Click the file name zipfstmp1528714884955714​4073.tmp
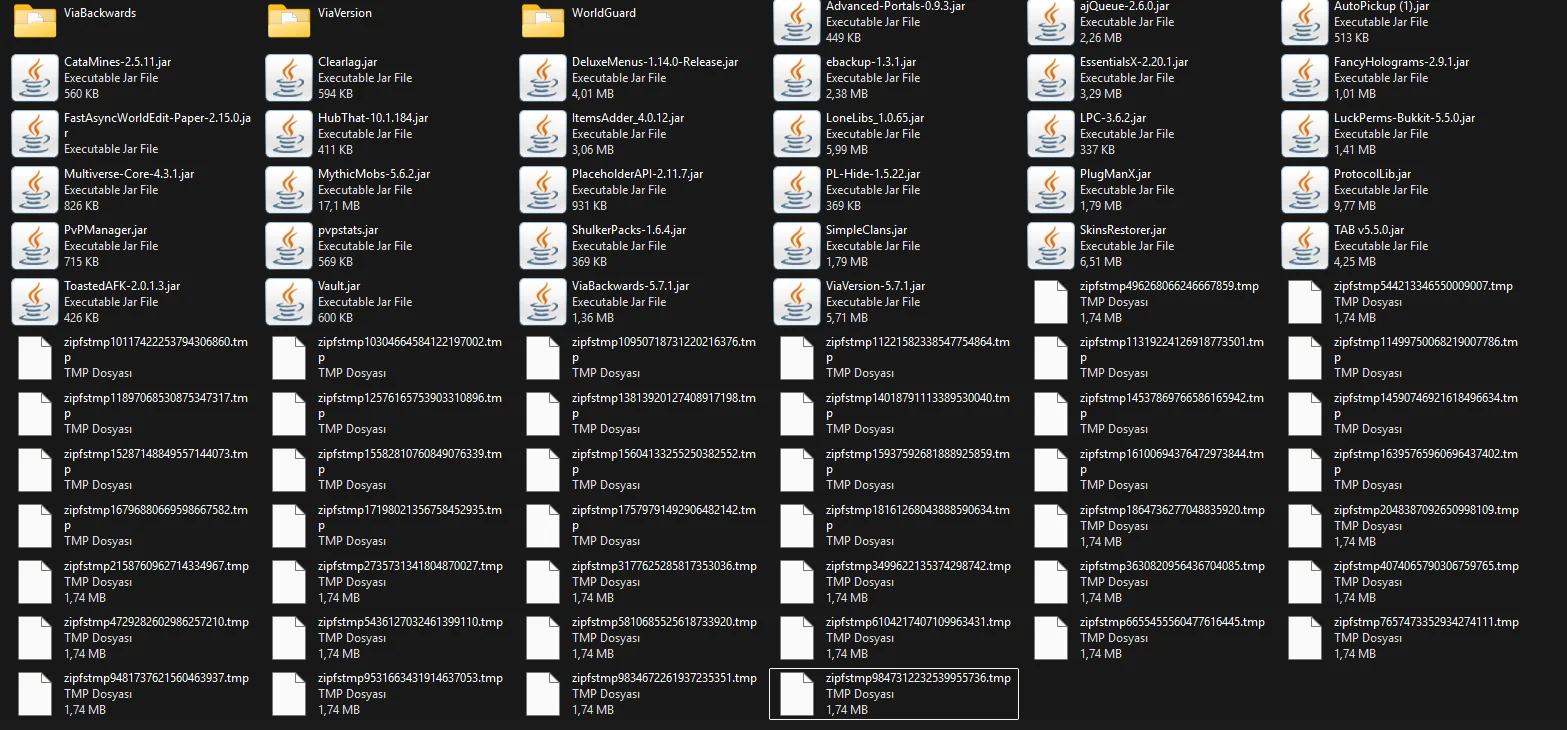The image size is (1567, 730). (x=156, y=461)
